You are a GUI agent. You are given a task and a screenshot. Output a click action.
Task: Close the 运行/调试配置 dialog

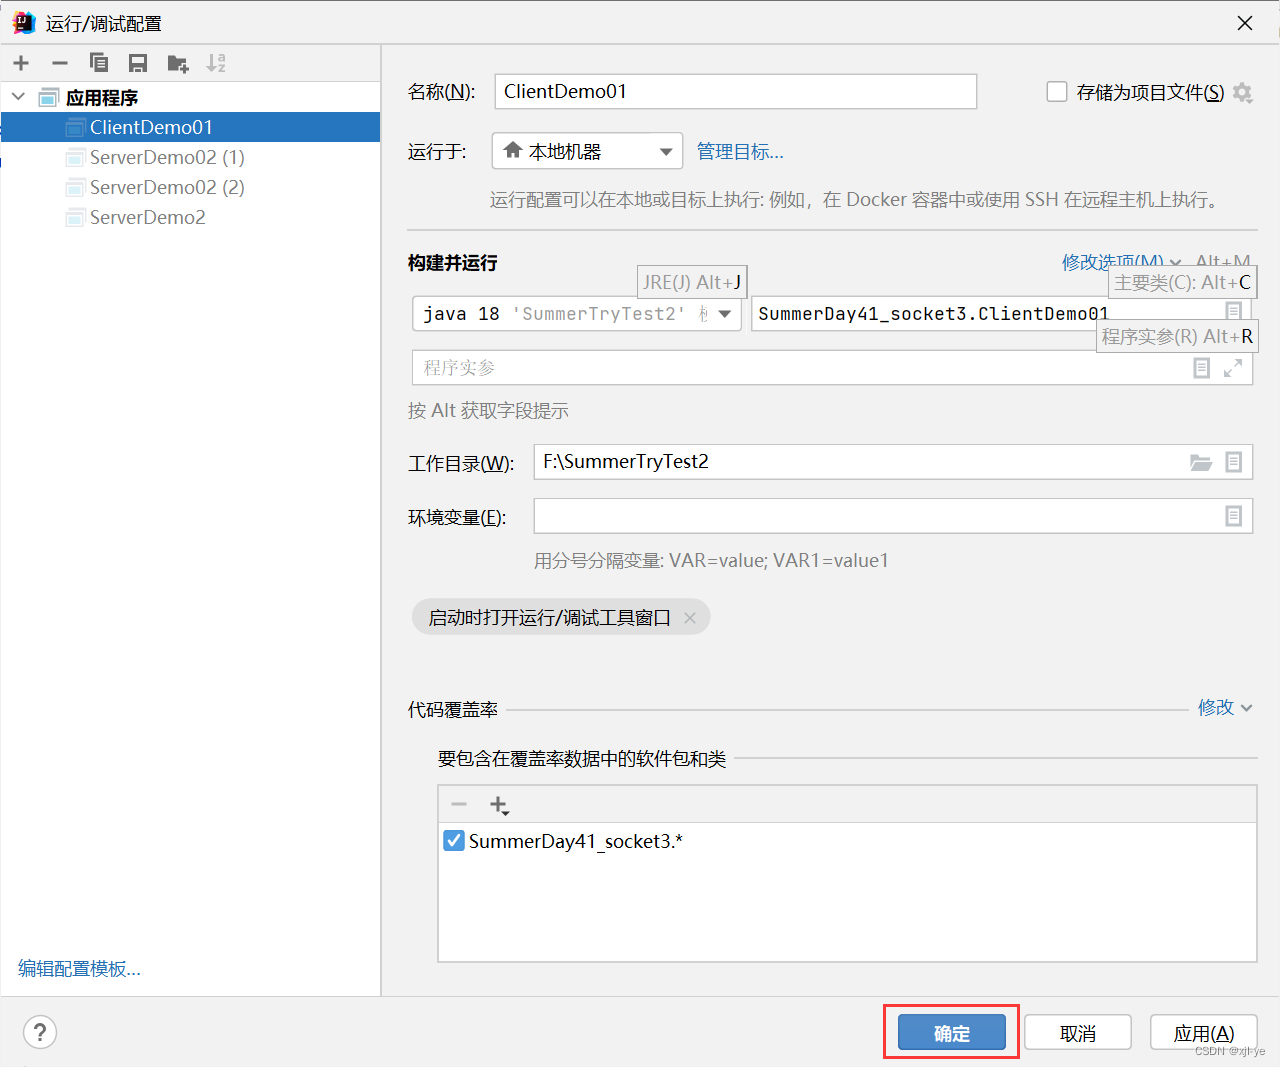(x=1245, y=22)
